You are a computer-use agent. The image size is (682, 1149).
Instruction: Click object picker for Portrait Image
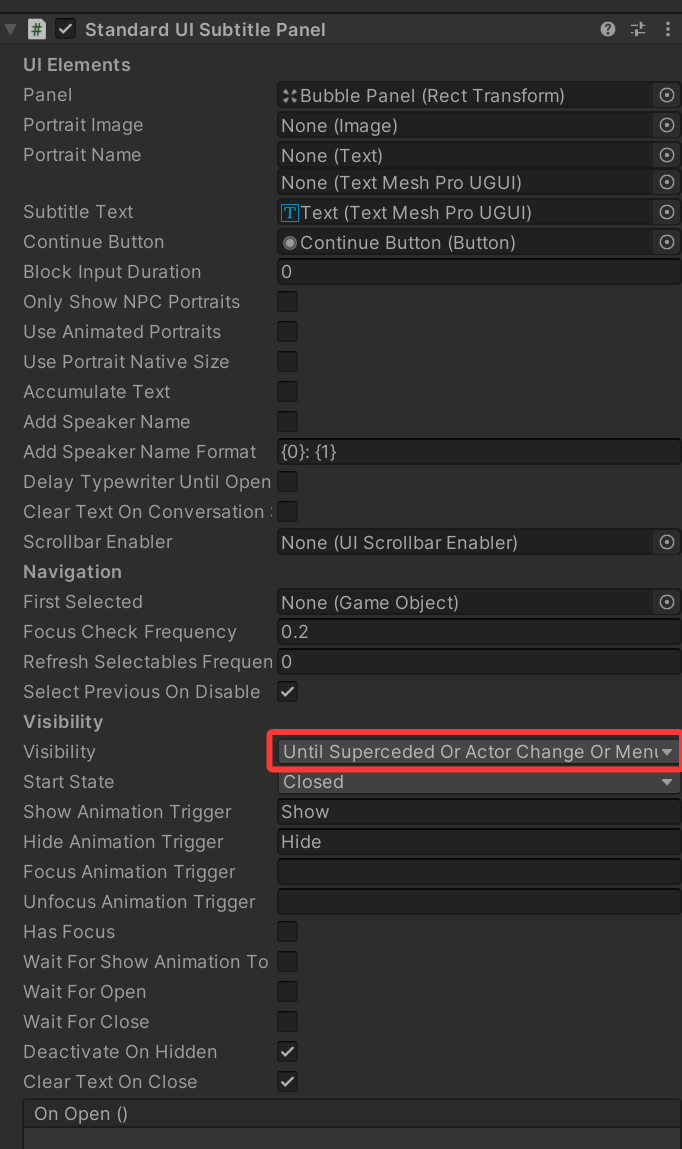(667, 125)
